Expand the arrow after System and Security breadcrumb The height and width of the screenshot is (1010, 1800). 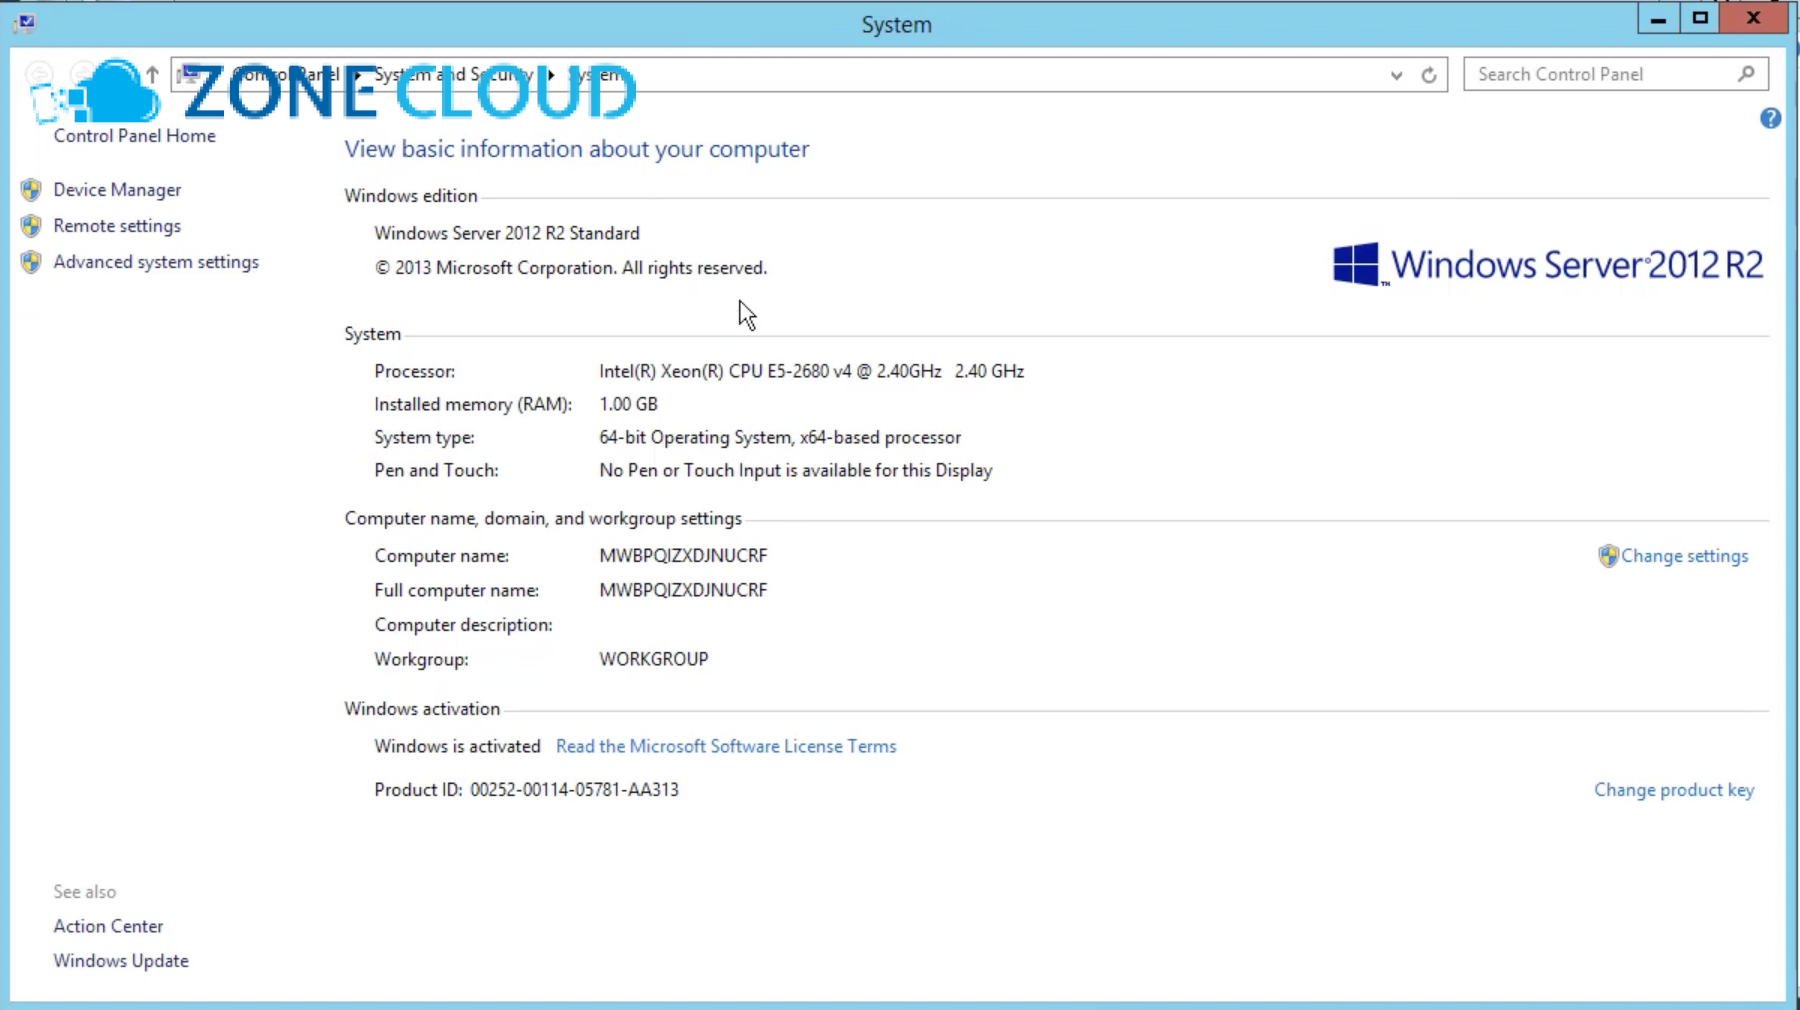click(551, 75)
